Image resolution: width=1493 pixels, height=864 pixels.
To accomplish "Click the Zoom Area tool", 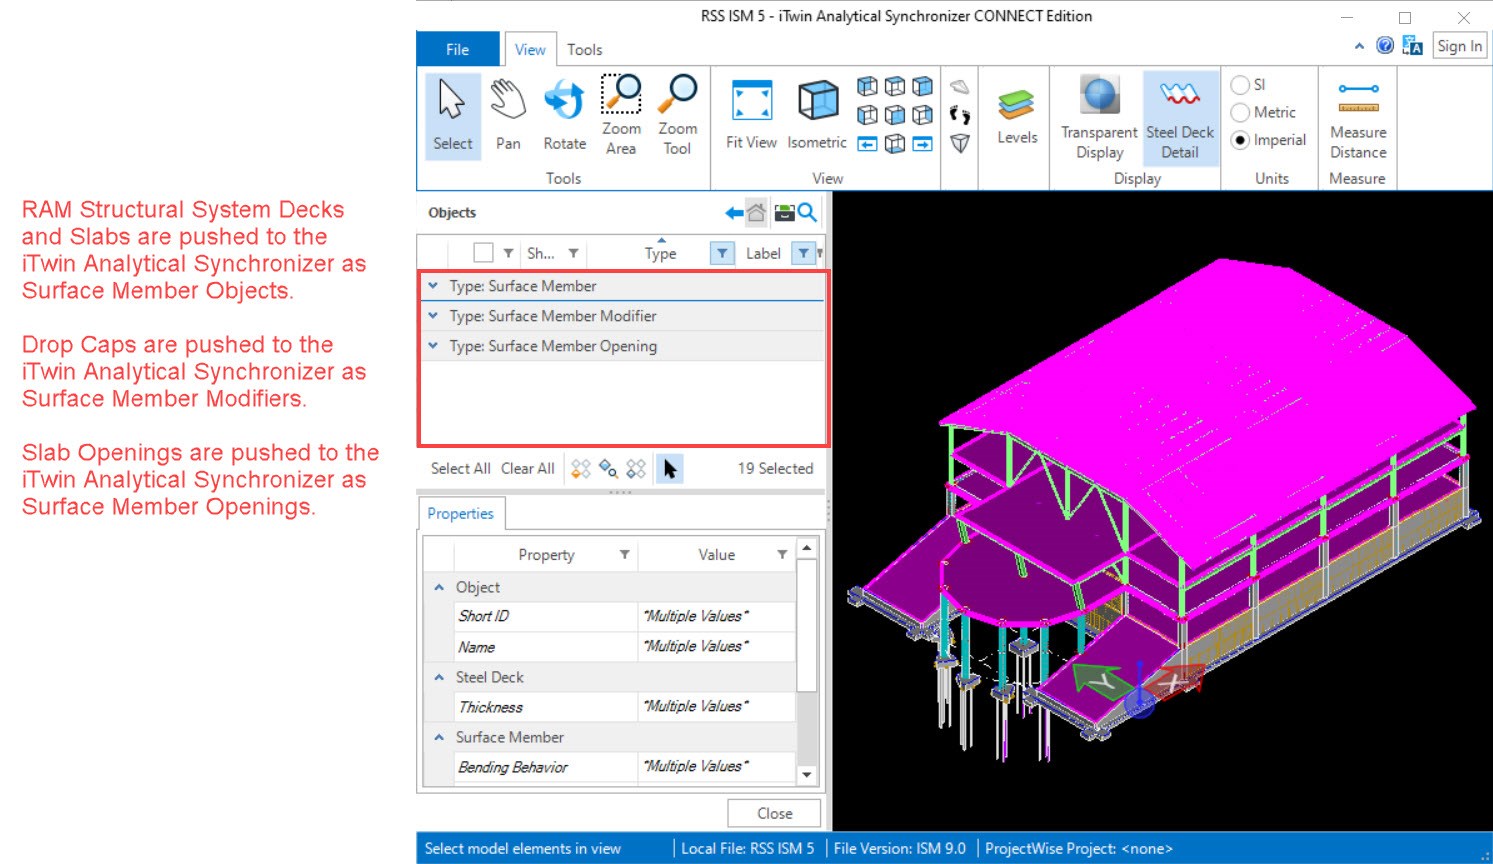I will point(621,116).
